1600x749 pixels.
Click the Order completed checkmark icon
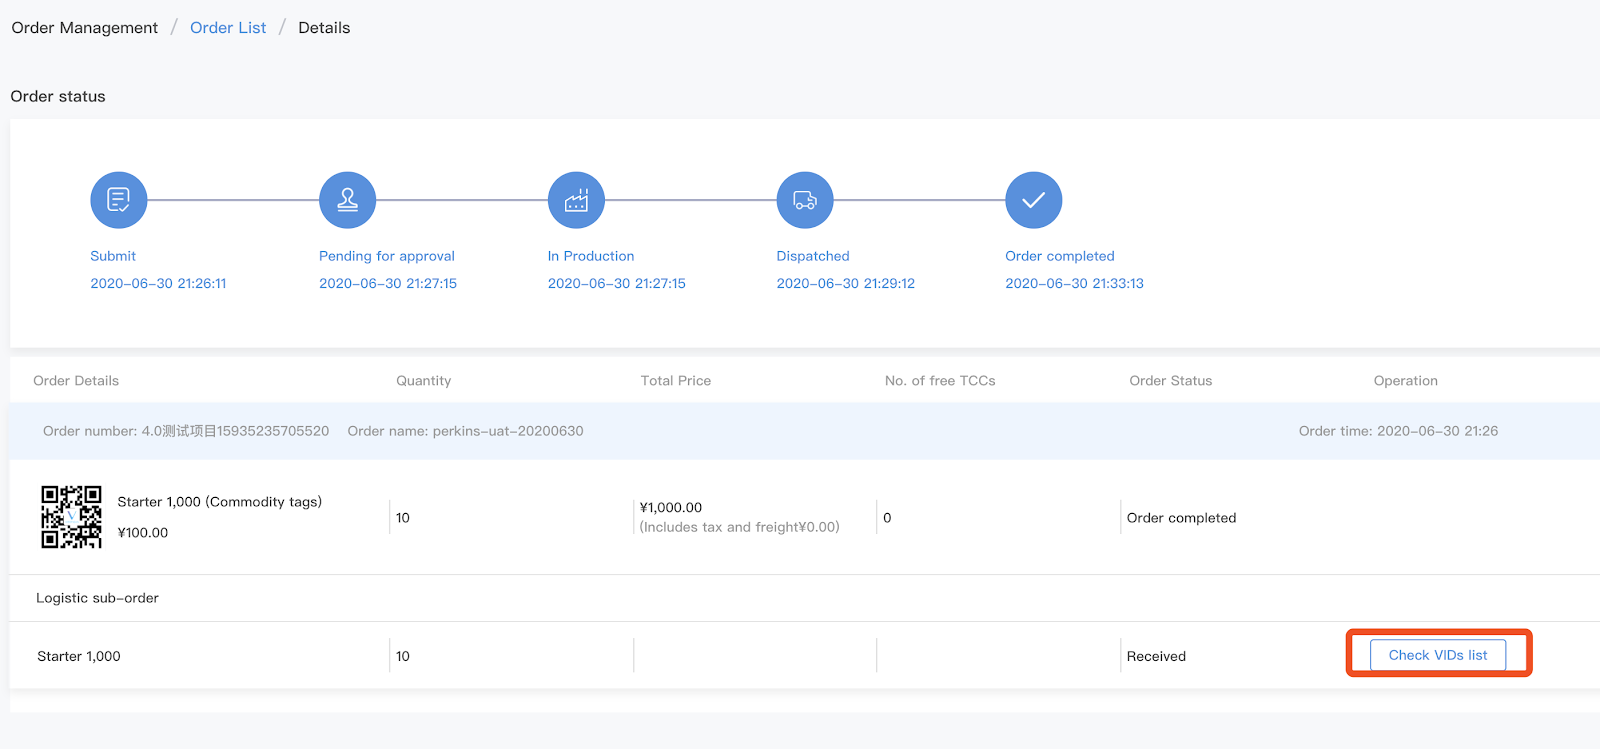click(1034, 200)
